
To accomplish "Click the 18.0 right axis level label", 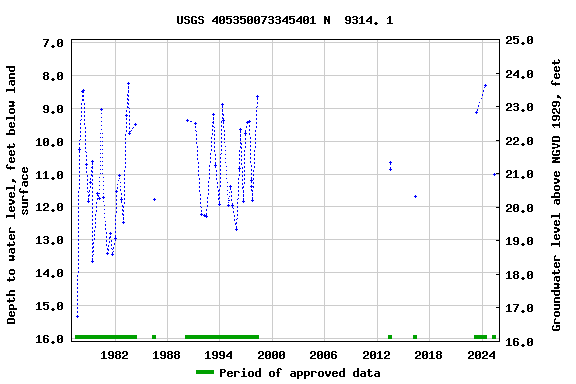I will pyautogui.click(x=519, y=275).
